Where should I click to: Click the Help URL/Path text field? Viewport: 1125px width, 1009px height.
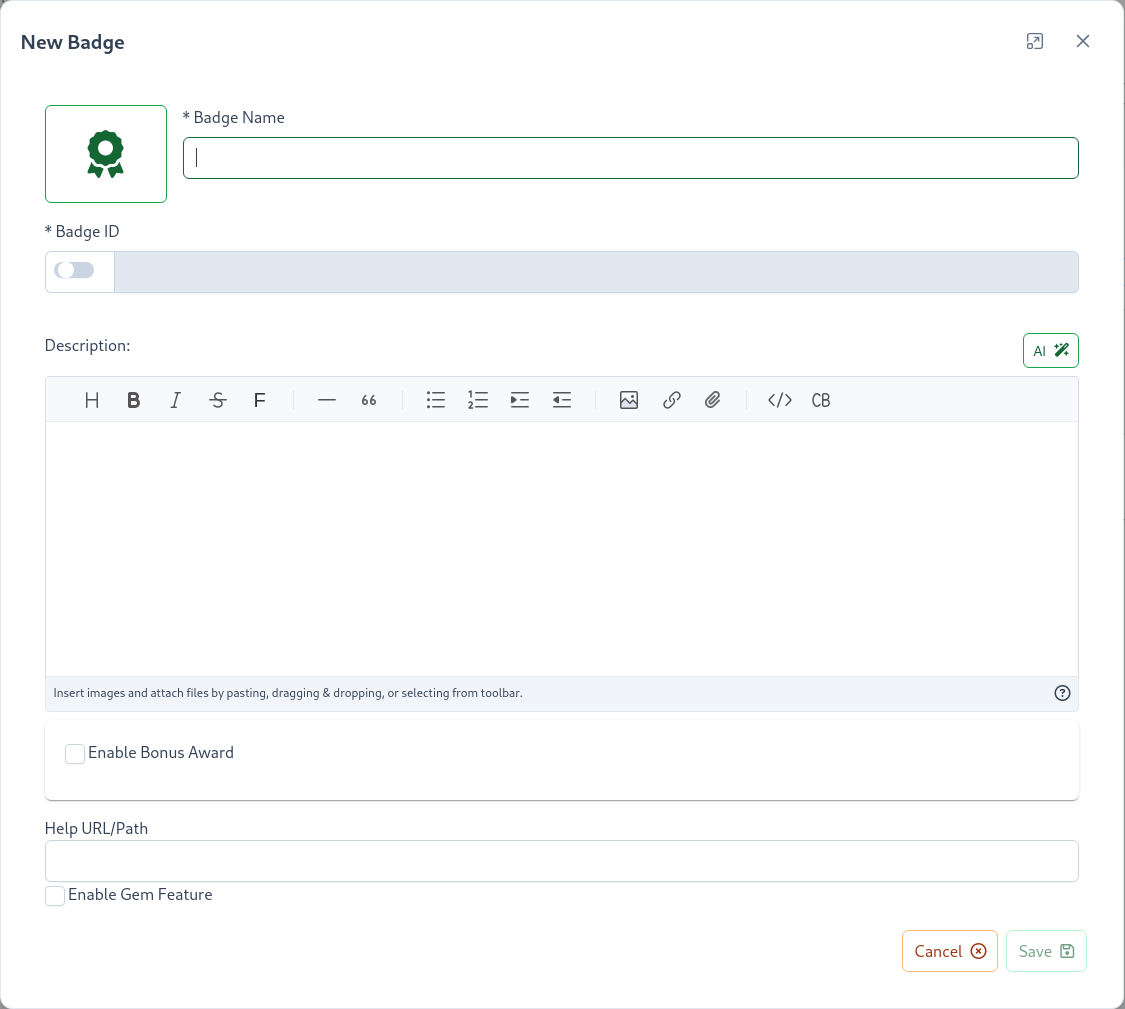click(x=561, y=861)
